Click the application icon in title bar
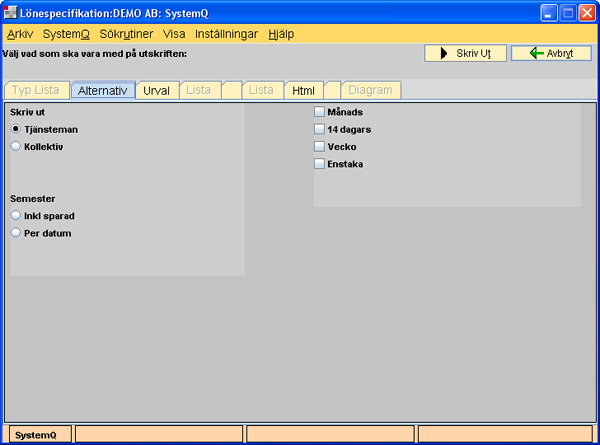The image size is (600, 445). (12, 13)
